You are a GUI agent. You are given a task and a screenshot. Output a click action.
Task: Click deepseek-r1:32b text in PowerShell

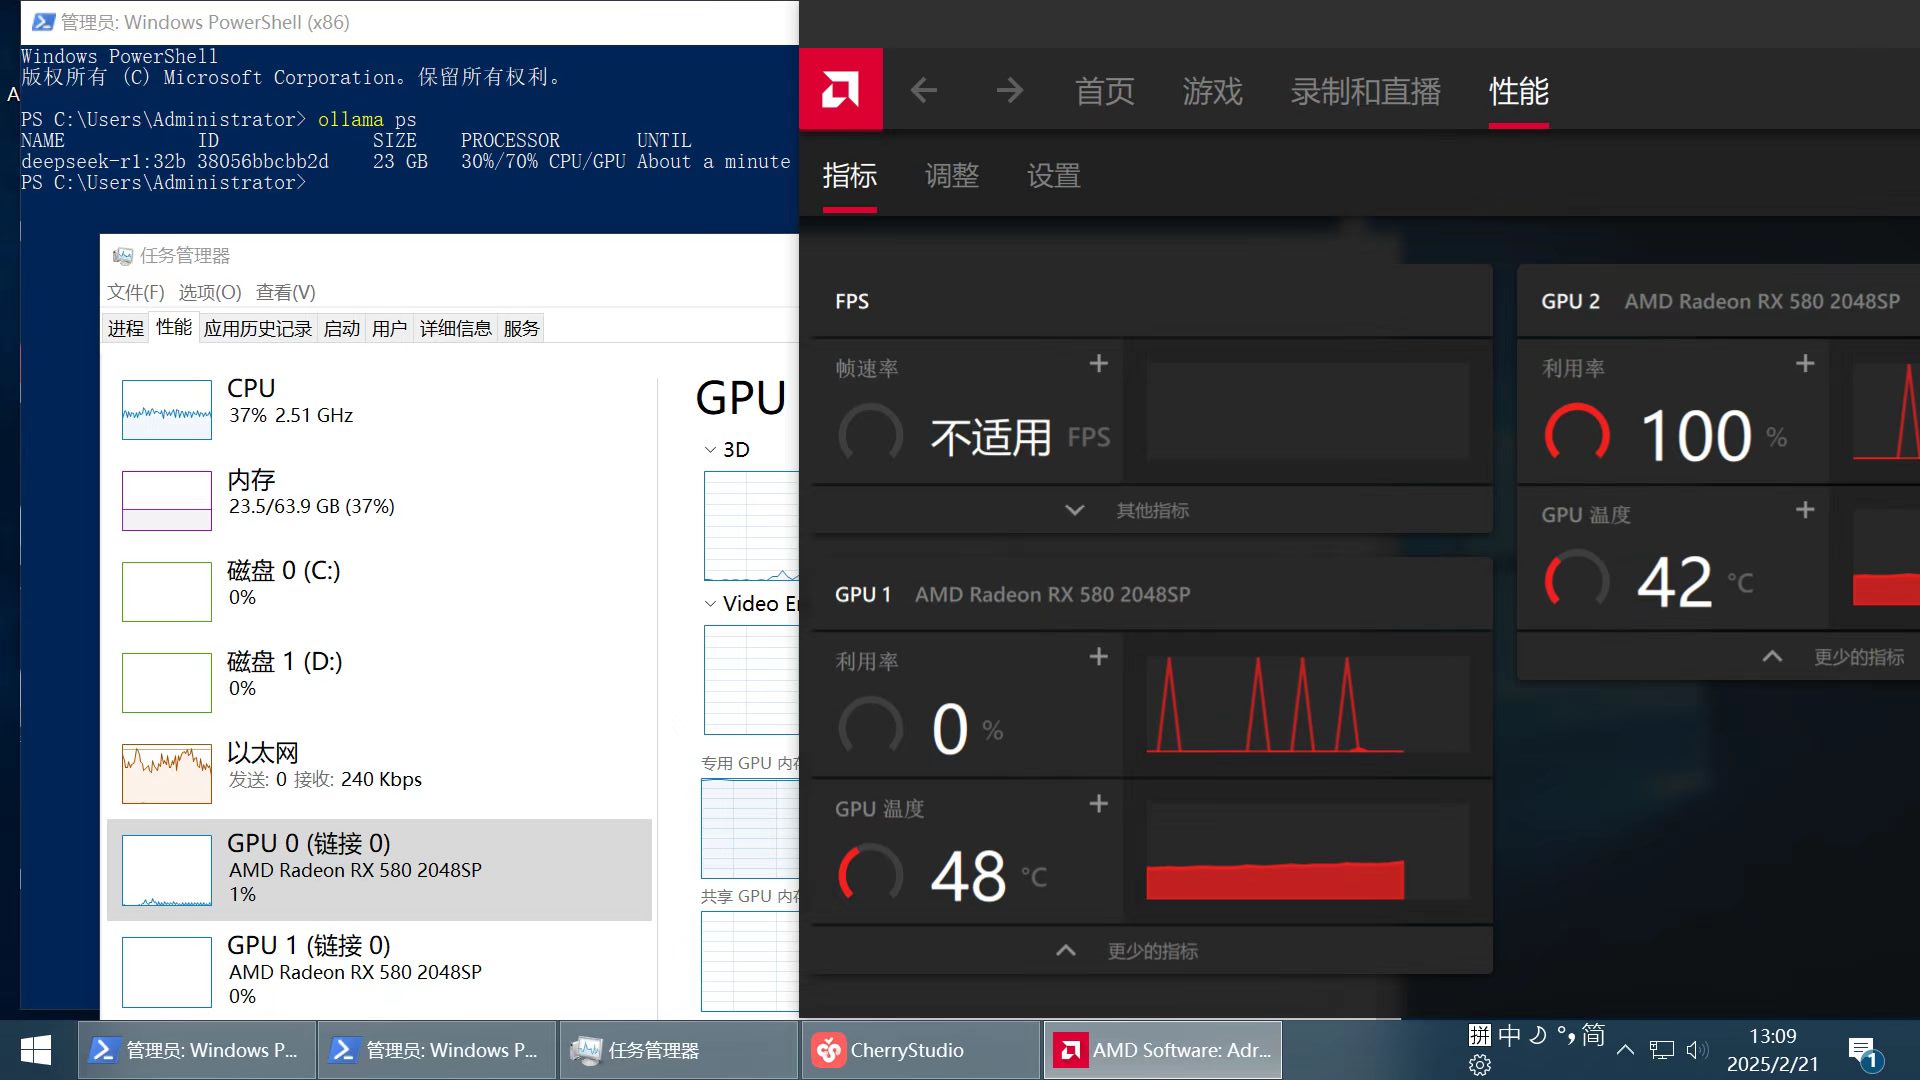point(103,161)
